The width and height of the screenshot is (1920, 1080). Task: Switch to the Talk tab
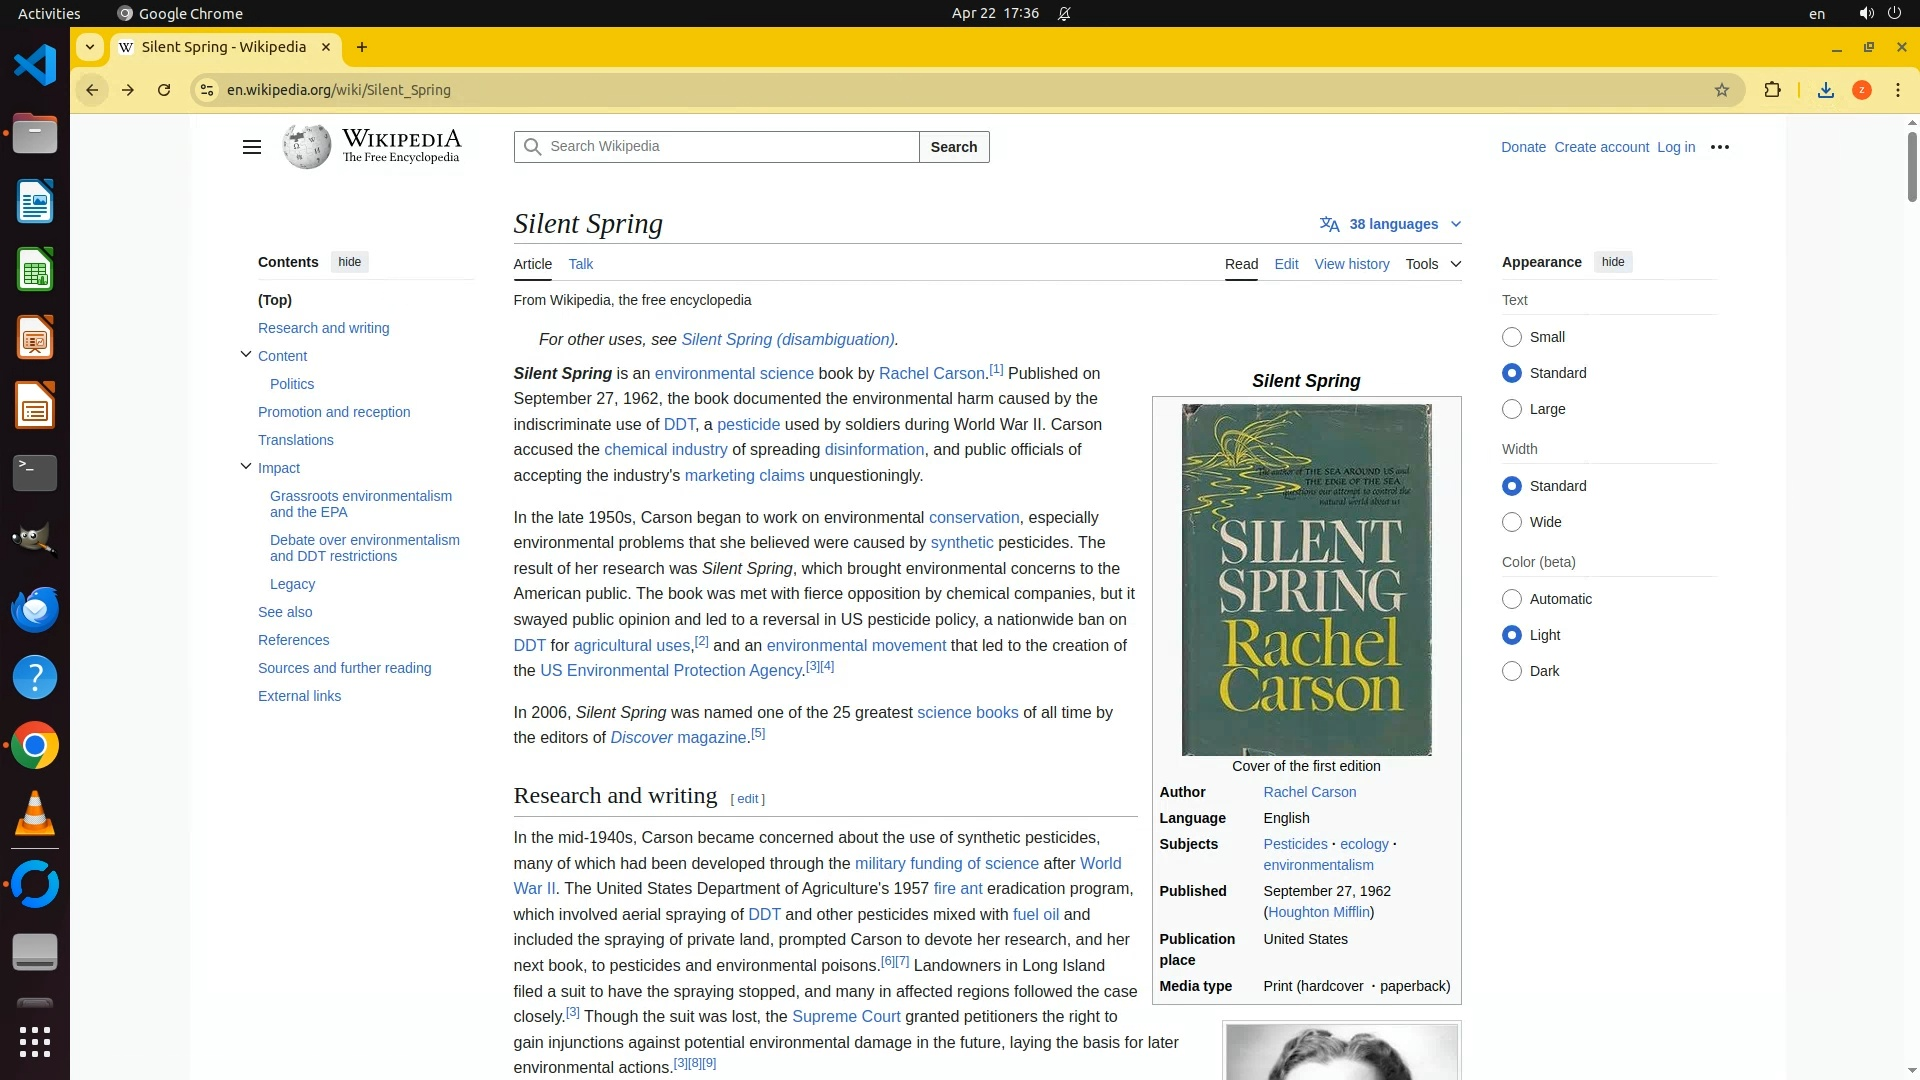(x=580, y=264)
